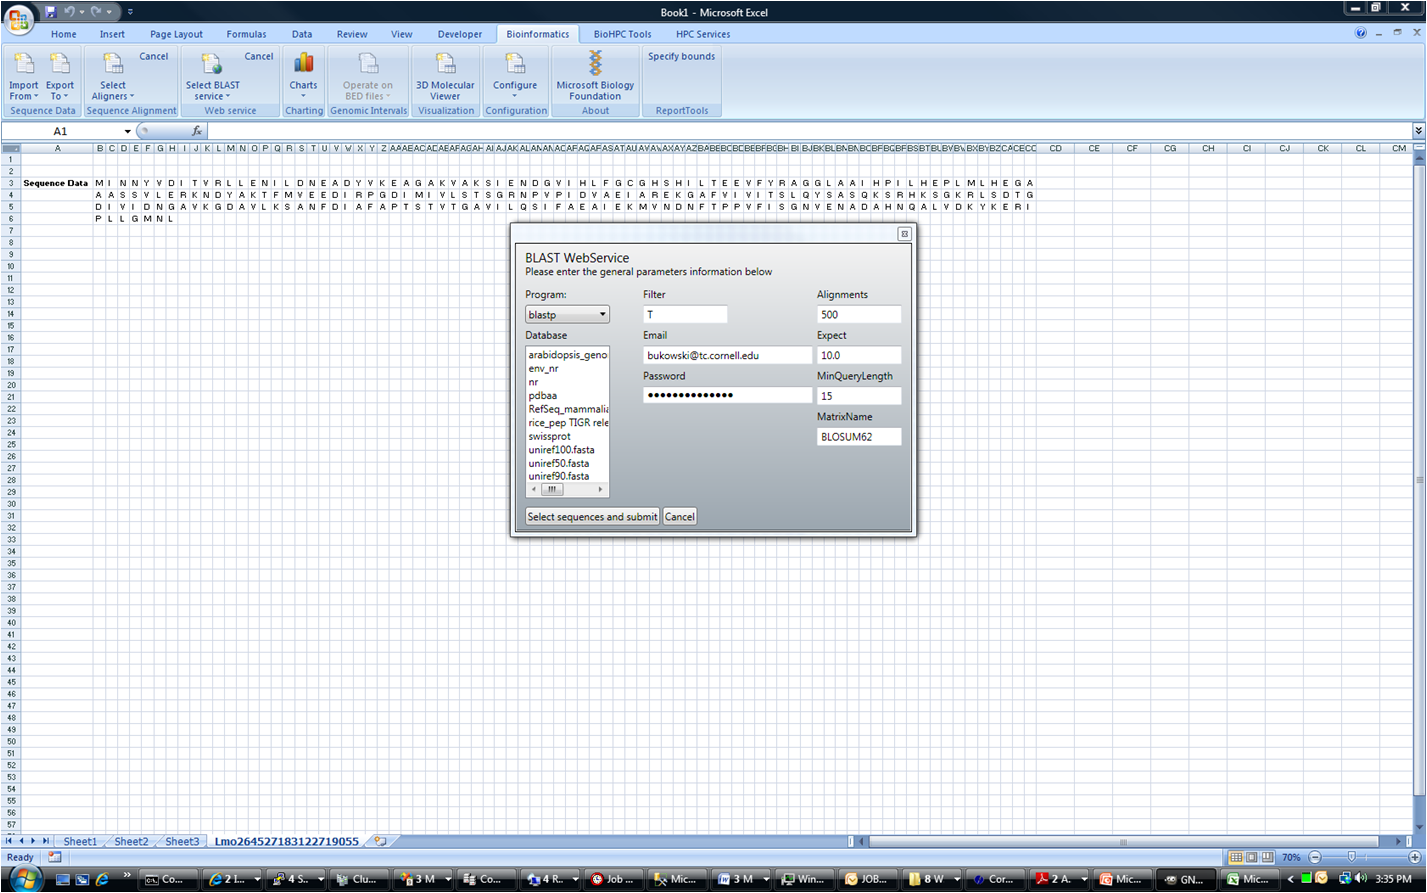Click zoom out minus button

click(x=1315, y=858)
